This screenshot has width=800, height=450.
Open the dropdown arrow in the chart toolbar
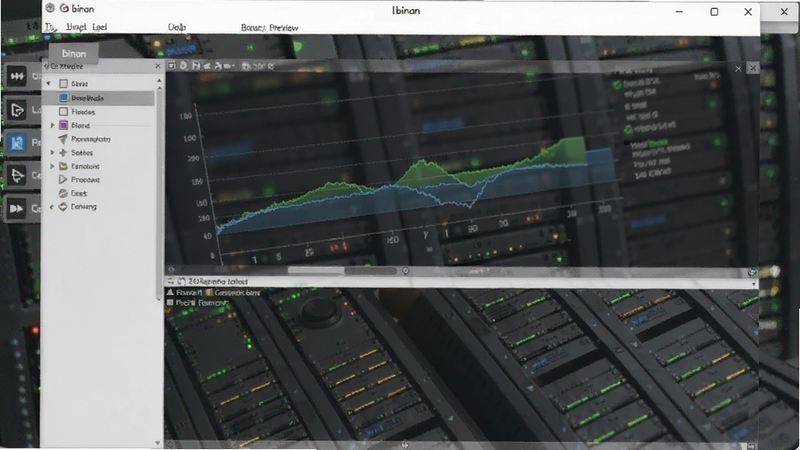233,66
